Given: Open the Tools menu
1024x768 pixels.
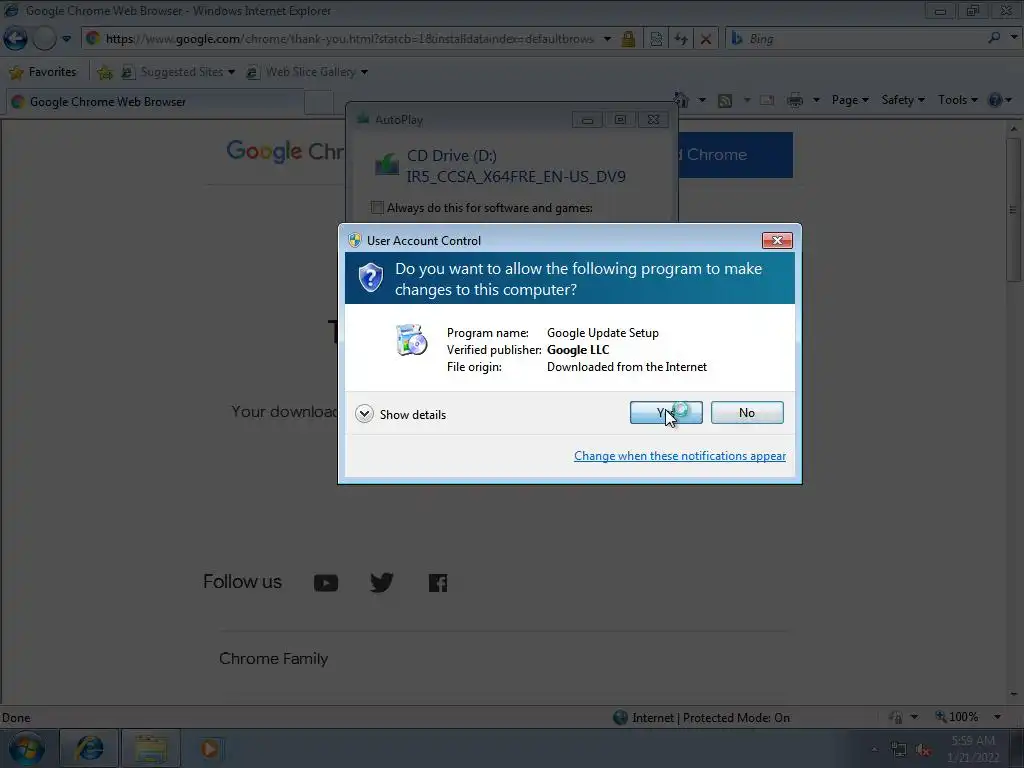Looking at the screenshot, I should (957, 100).
